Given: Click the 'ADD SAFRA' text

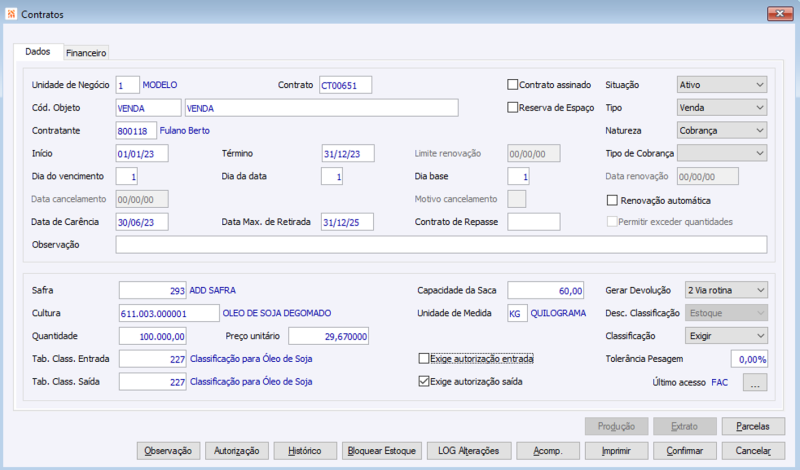Looking at the screenshot, I should 213,290.
